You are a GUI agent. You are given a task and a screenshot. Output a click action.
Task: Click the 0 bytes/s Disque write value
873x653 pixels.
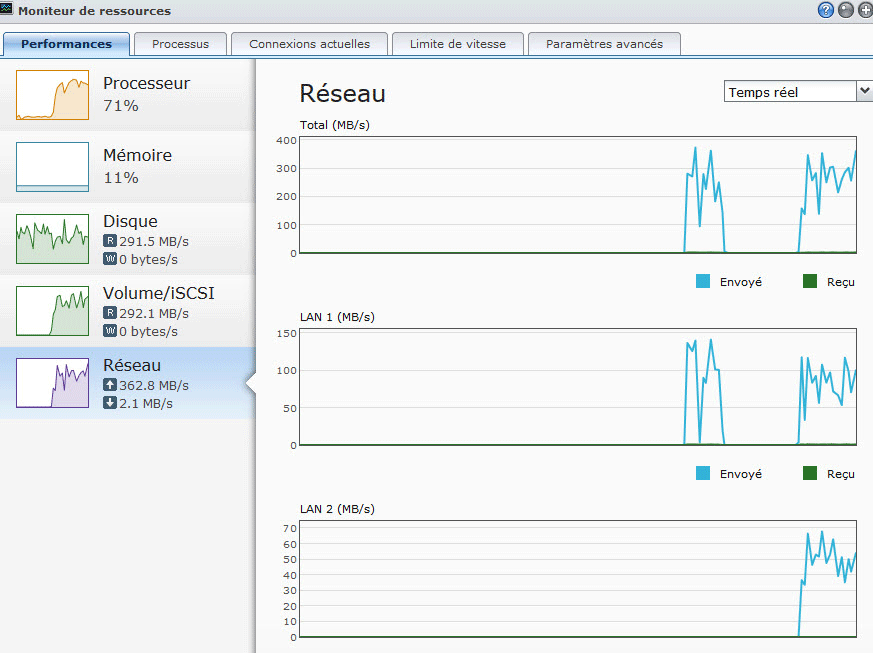tap(149, 259)
